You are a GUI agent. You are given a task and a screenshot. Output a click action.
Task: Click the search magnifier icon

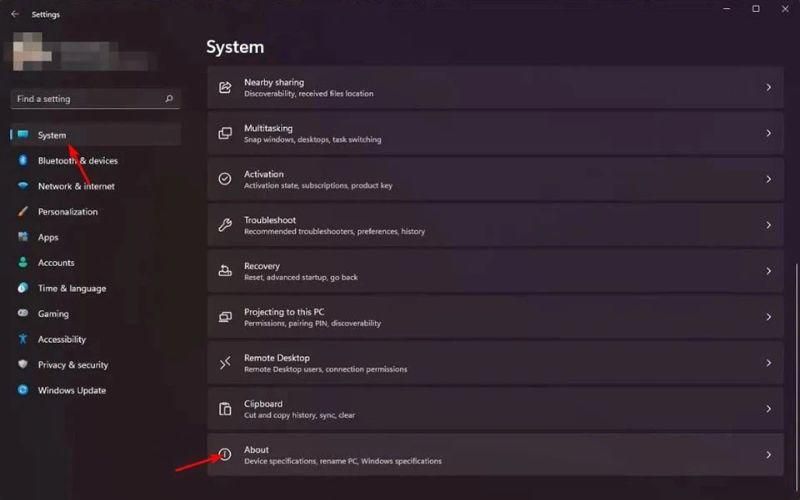[x=169, y=98]
